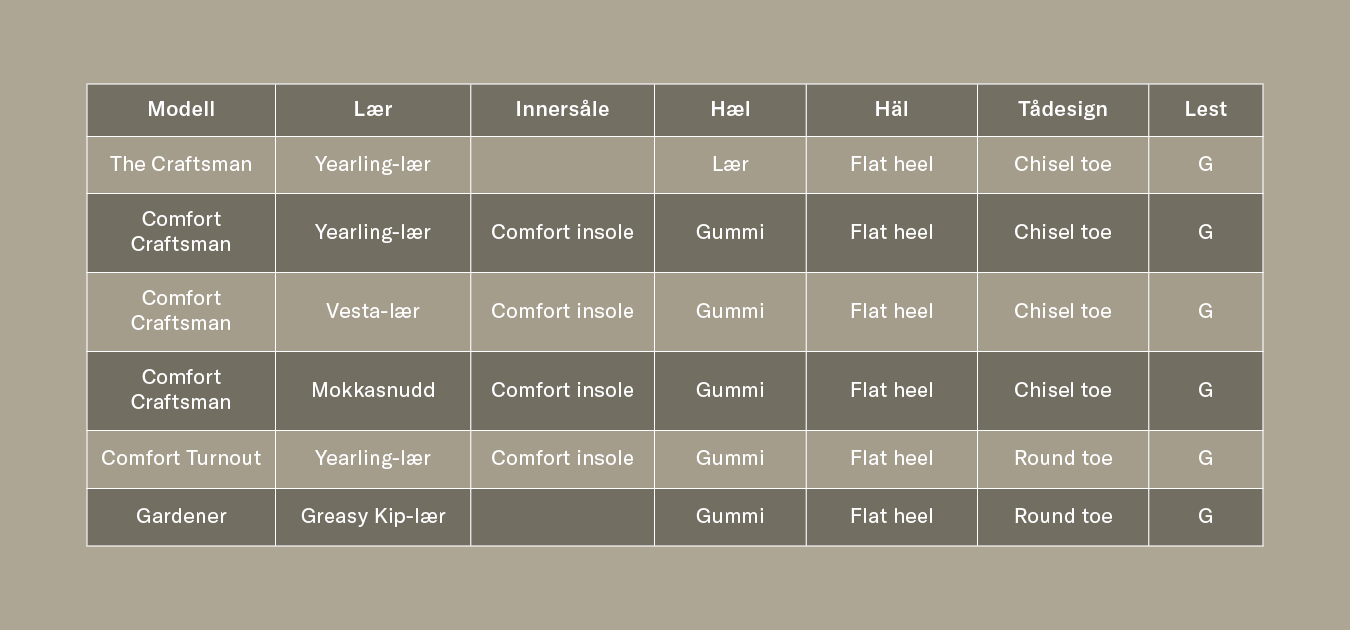Click the Modell column header

[x=181, y=110]
